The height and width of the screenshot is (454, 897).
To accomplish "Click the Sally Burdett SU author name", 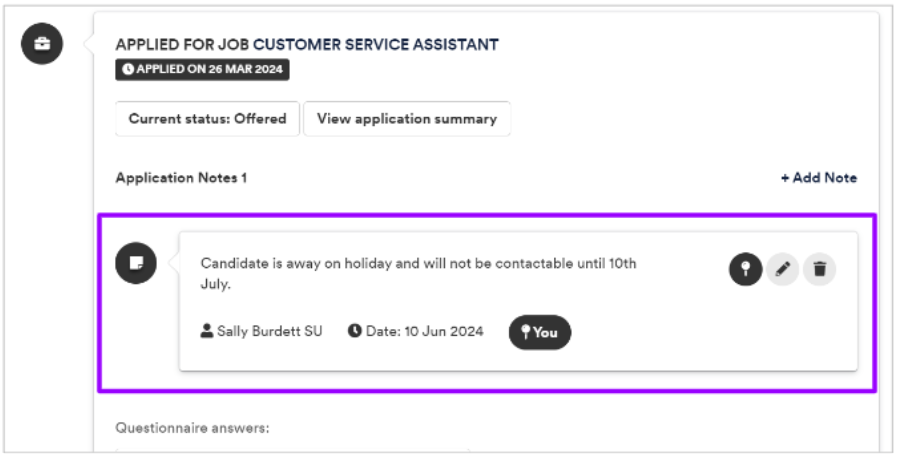I will click(269, 331).
